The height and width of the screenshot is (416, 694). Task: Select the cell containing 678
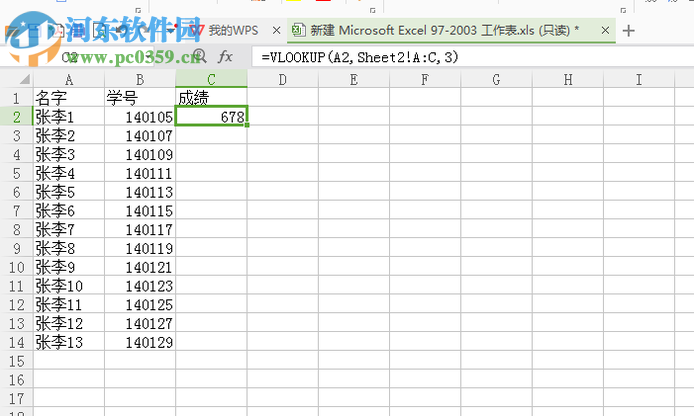[212, 117]
